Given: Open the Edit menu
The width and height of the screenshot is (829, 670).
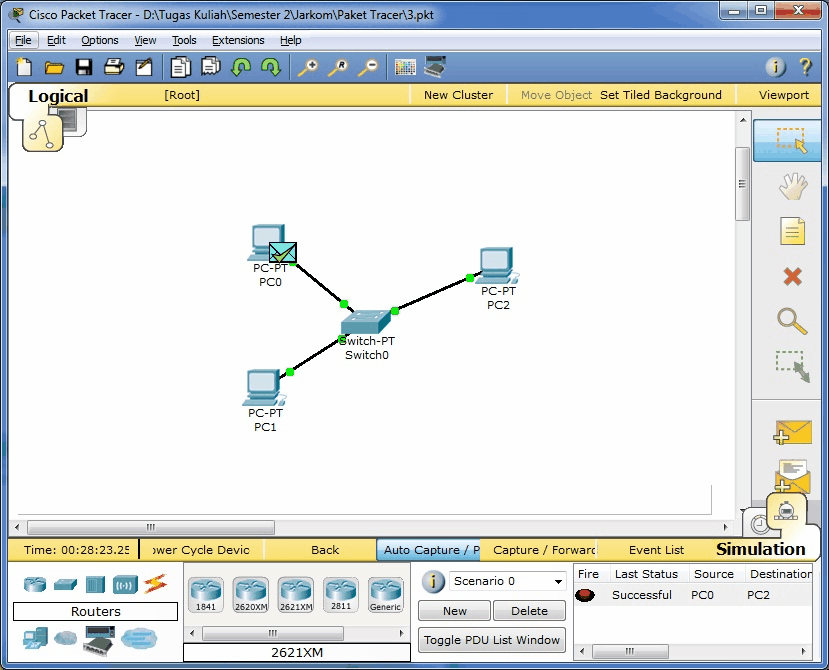Looking at the screenshot, I should (x=56, y=40).
